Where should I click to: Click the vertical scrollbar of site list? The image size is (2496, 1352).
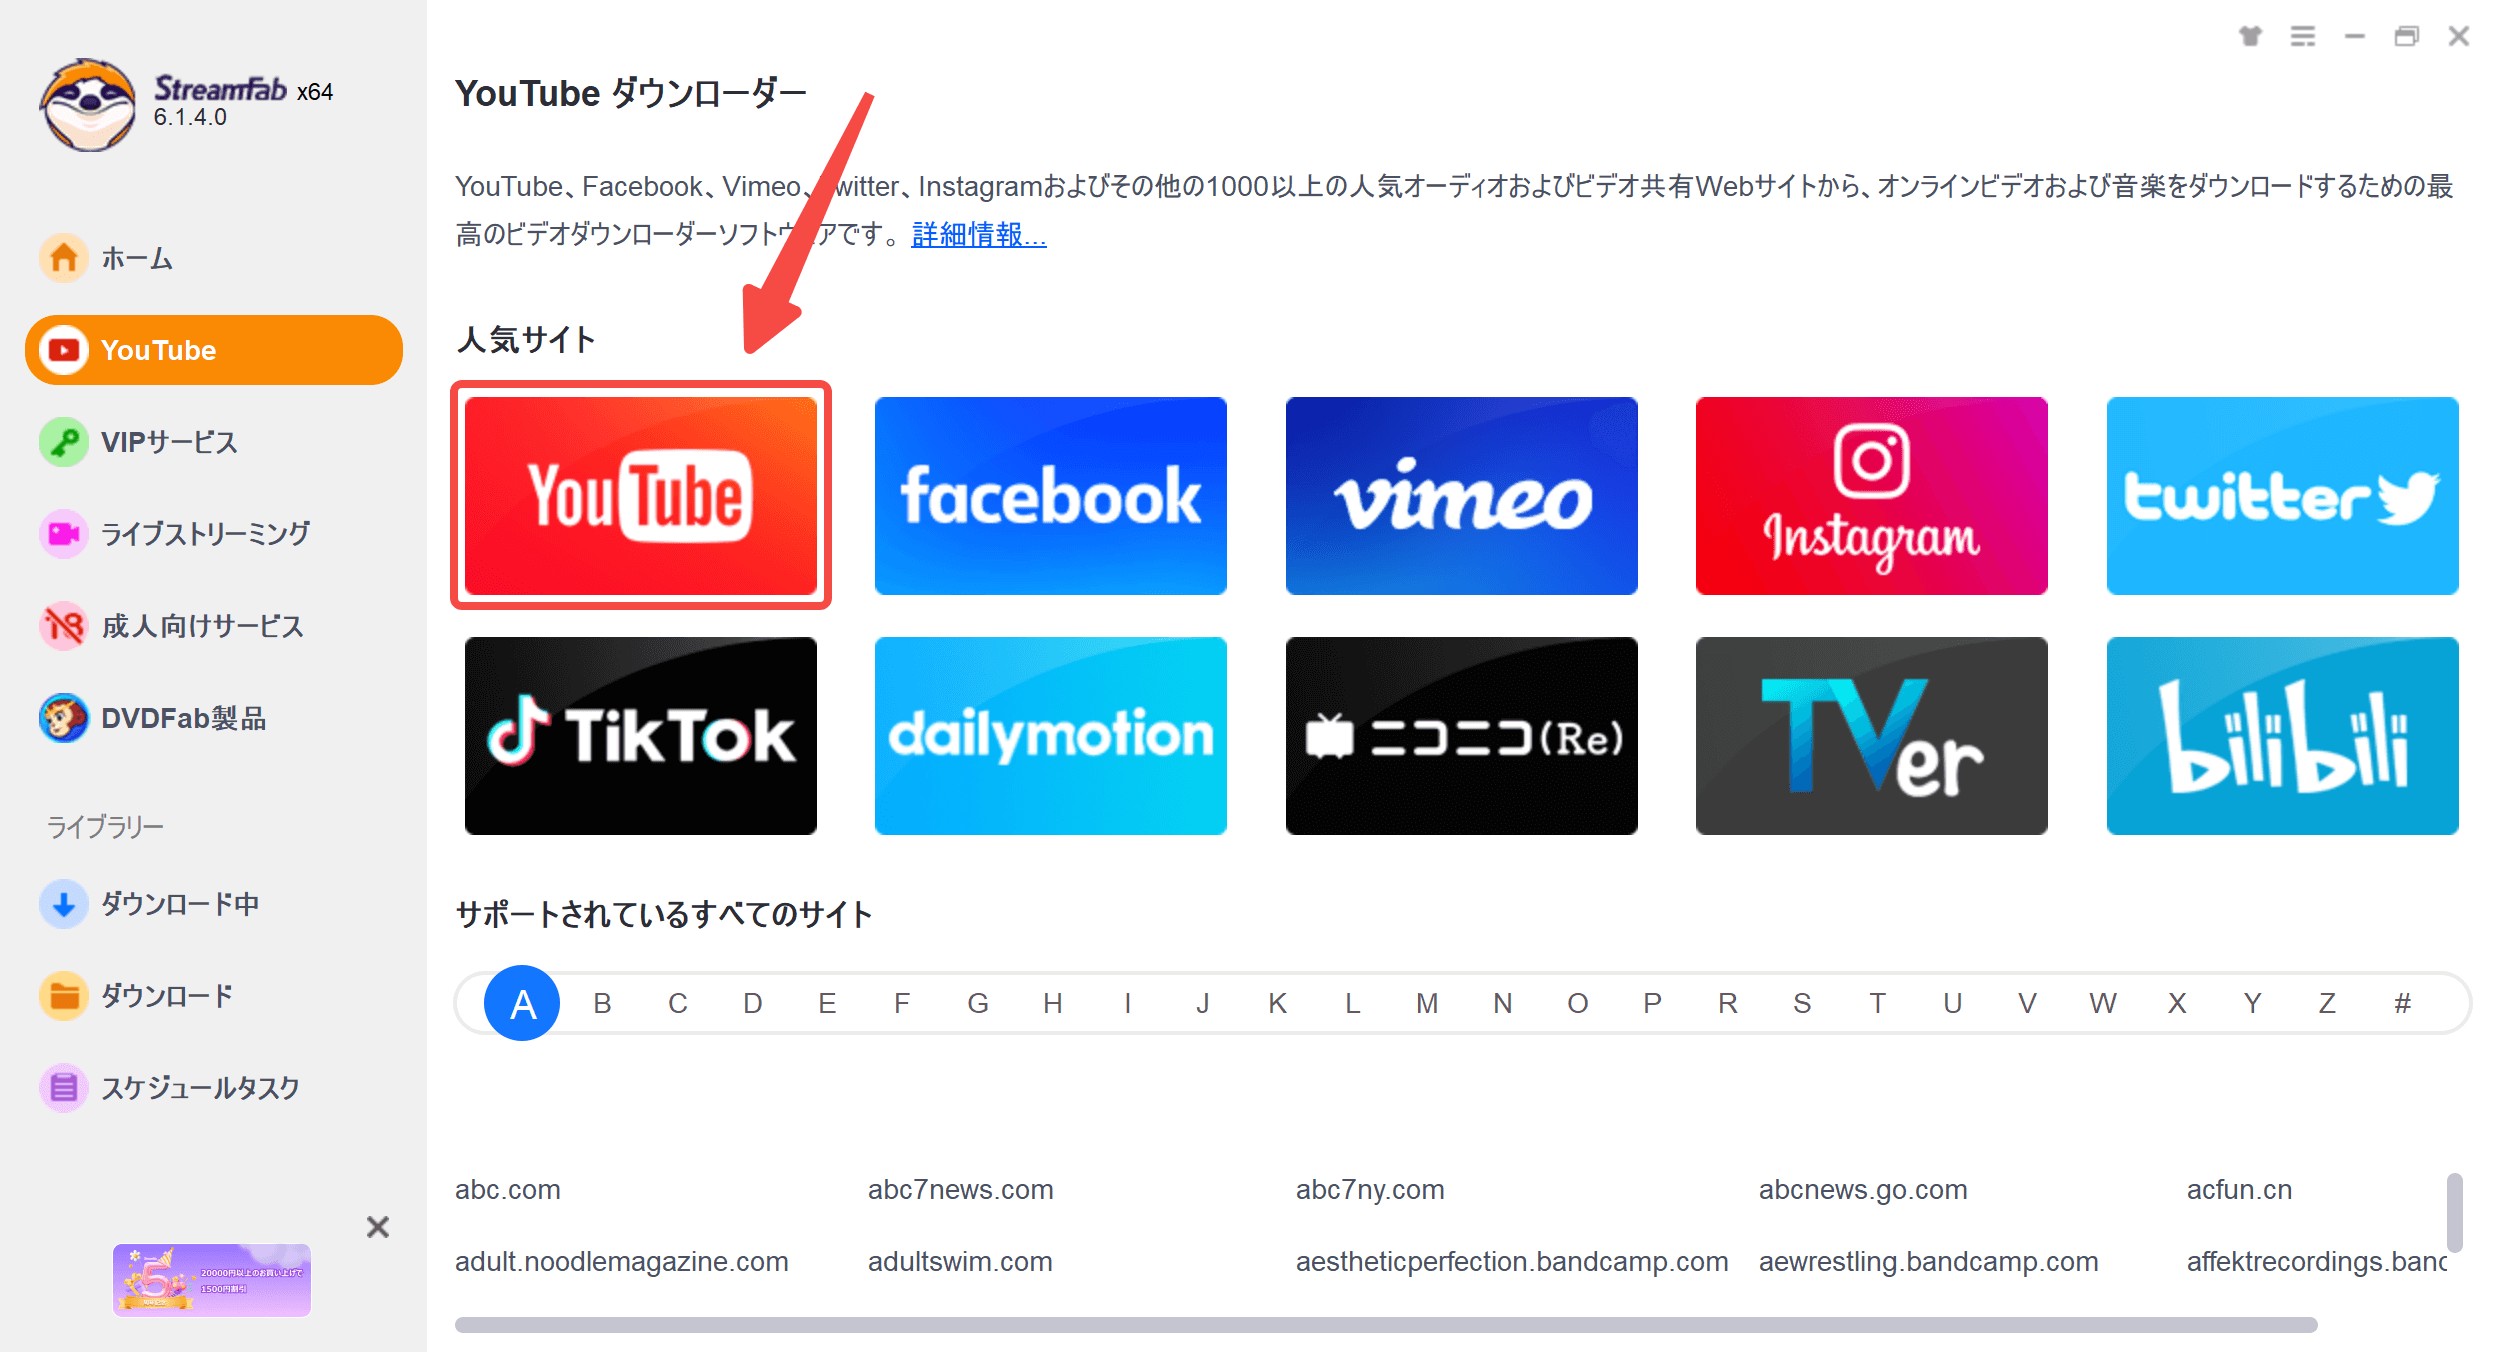[x=2454, y=1212]
